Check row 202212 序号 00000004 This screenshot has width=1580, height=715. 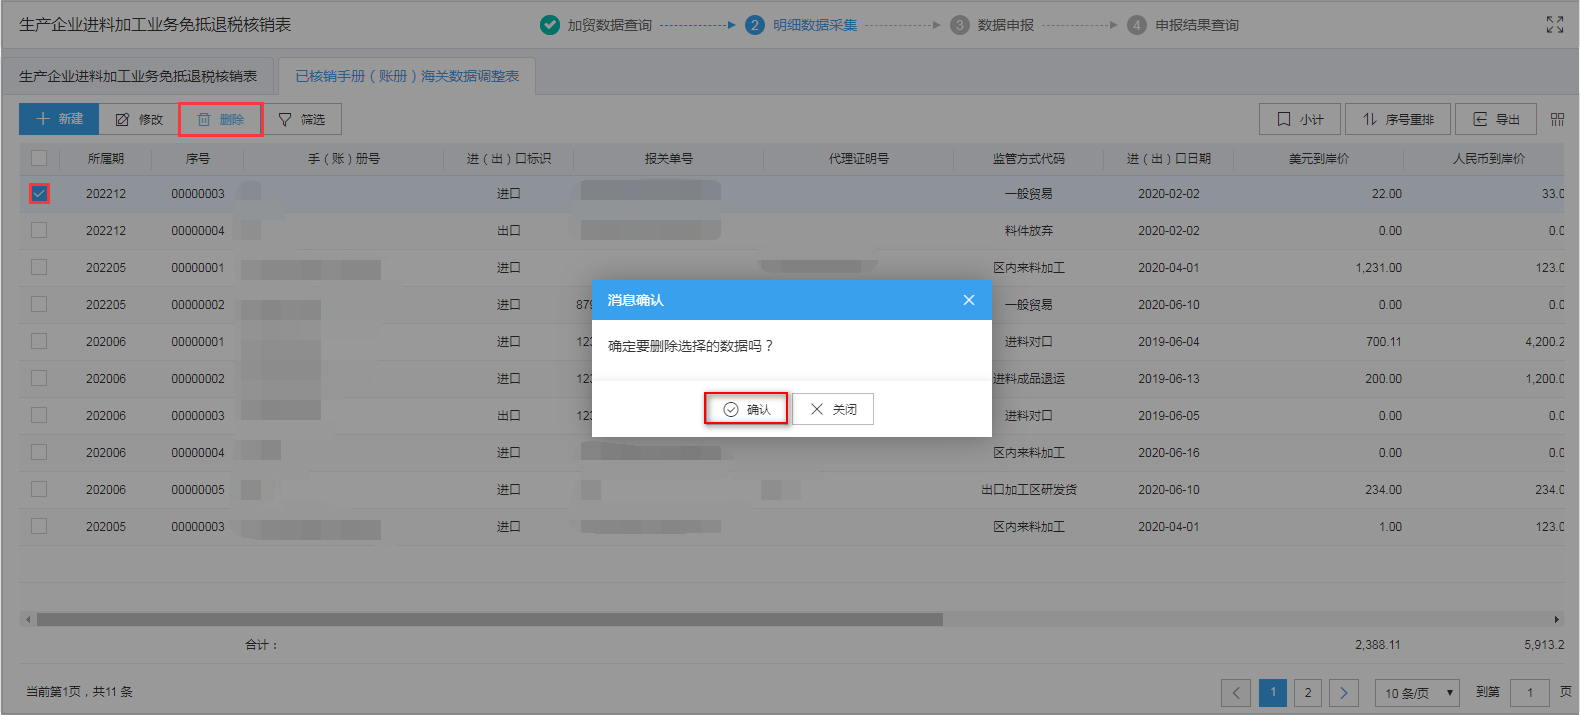39,230
